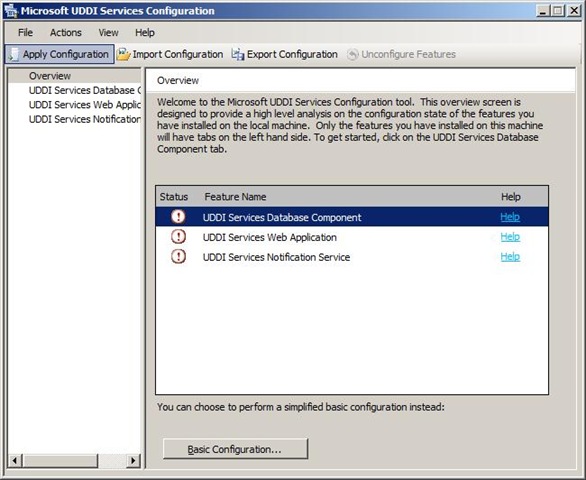The width and height of the screenshot is (586, 480).
Task: Click the sidebar scrollbar right arrow
Action: (x=133, y=461)
